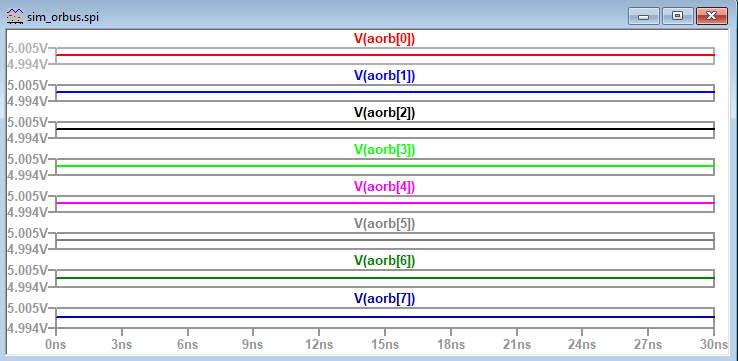Click the 4.994V axis of aorb[7]
Screen dimensions: 738x361
click(27, 328)
